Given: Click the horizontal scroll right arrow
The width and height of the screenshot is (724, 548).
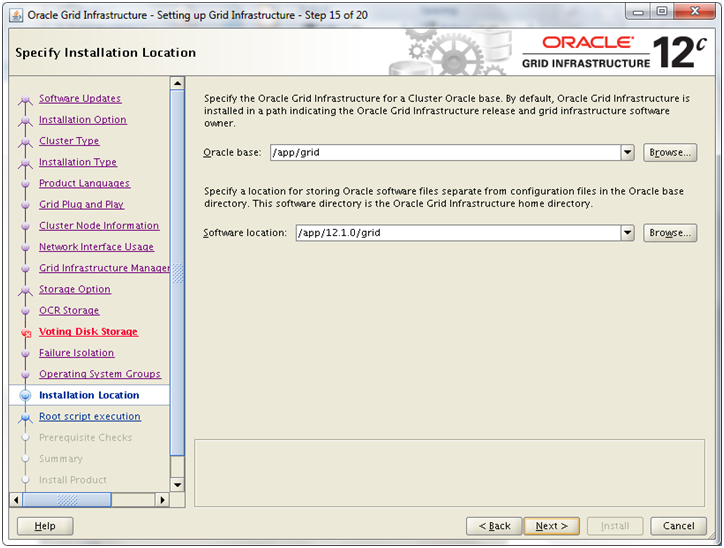Looking at the screenshot, I should click(x=162, y=500).
